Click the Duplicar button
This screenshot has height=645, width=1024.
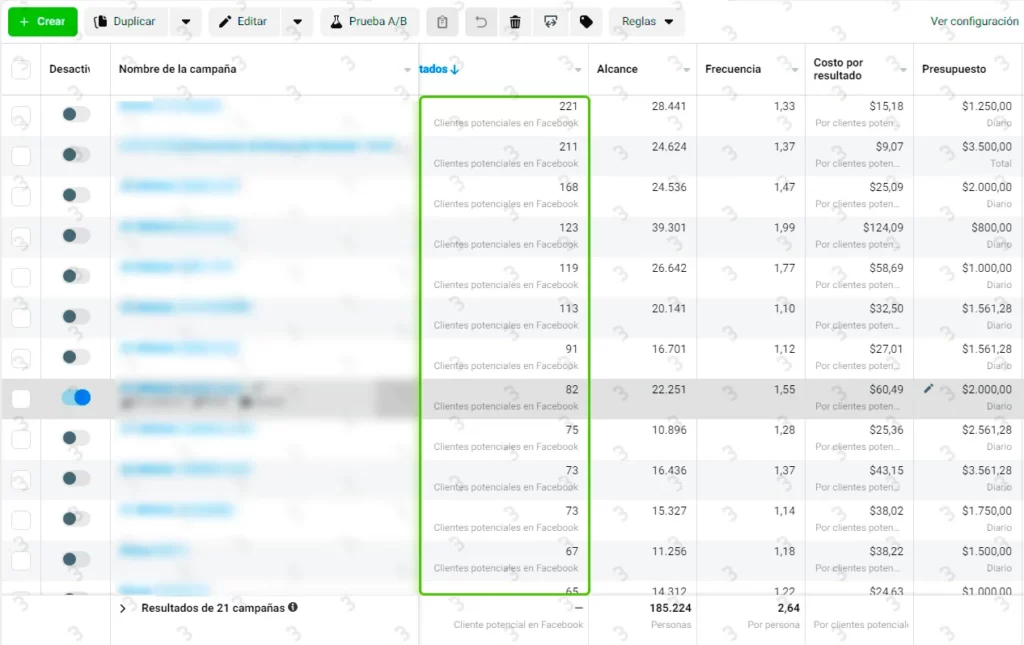click(126, 21)
